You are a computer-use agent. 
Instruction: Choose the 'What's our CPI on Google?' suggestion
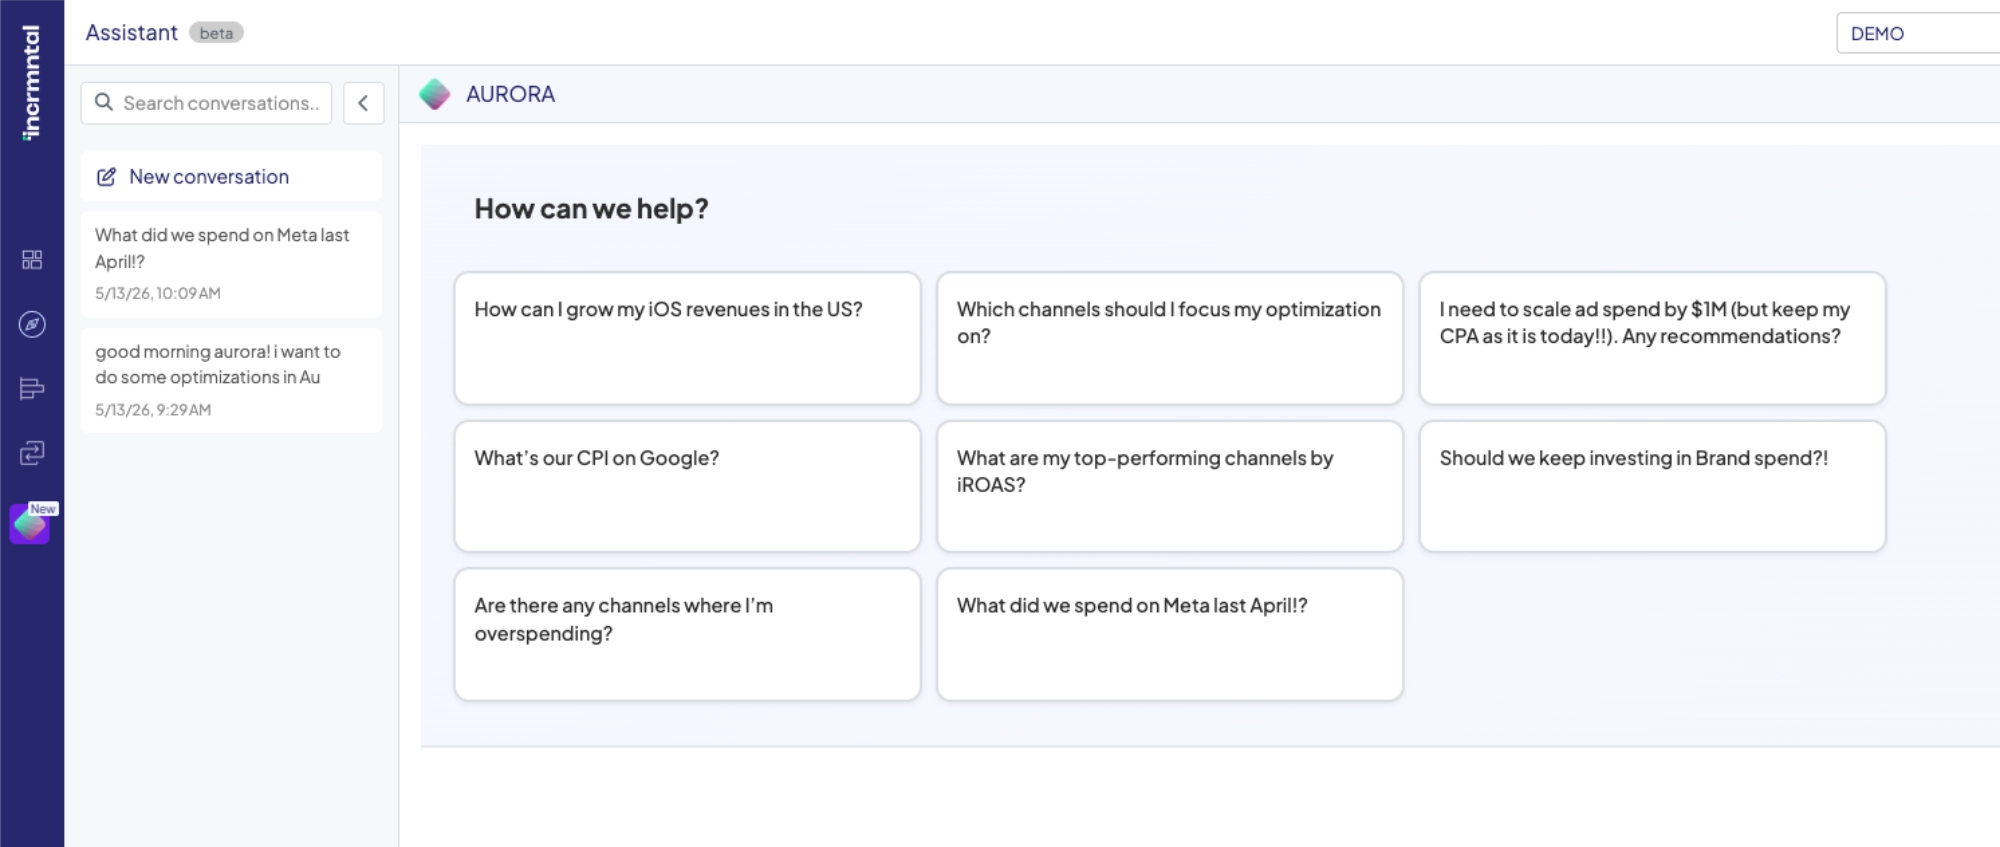pyautogui.click(x=687, y=486)
